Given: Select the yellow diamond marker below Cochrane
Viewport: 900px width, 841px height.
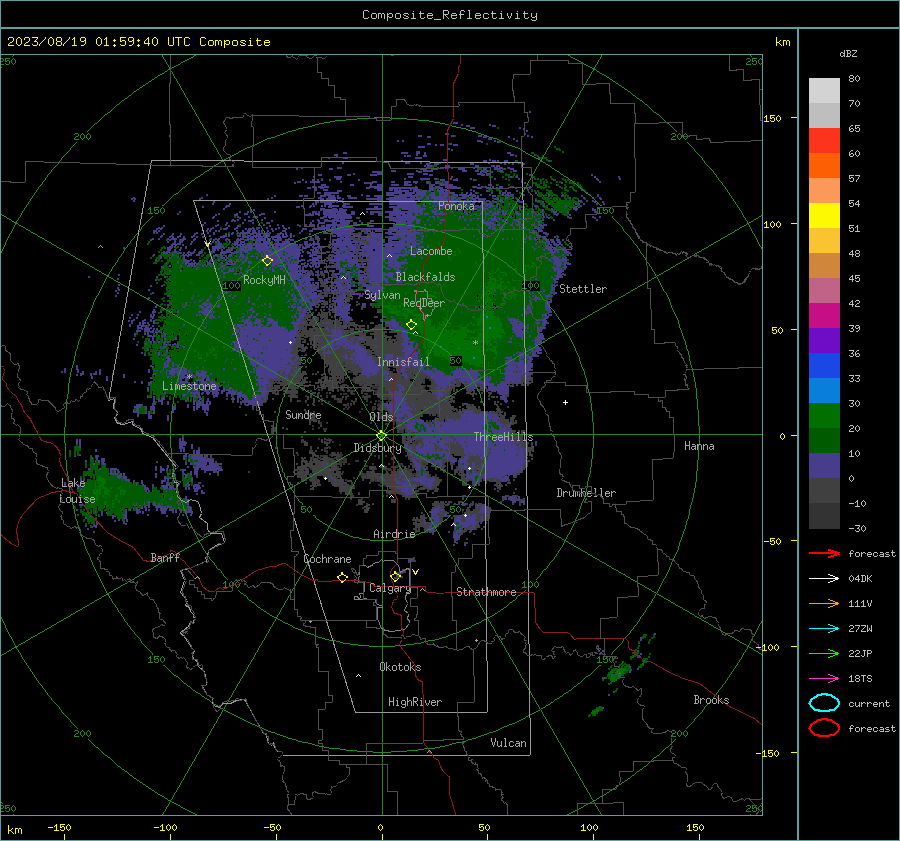Looking at the screenshot, I should click(343, 578).
